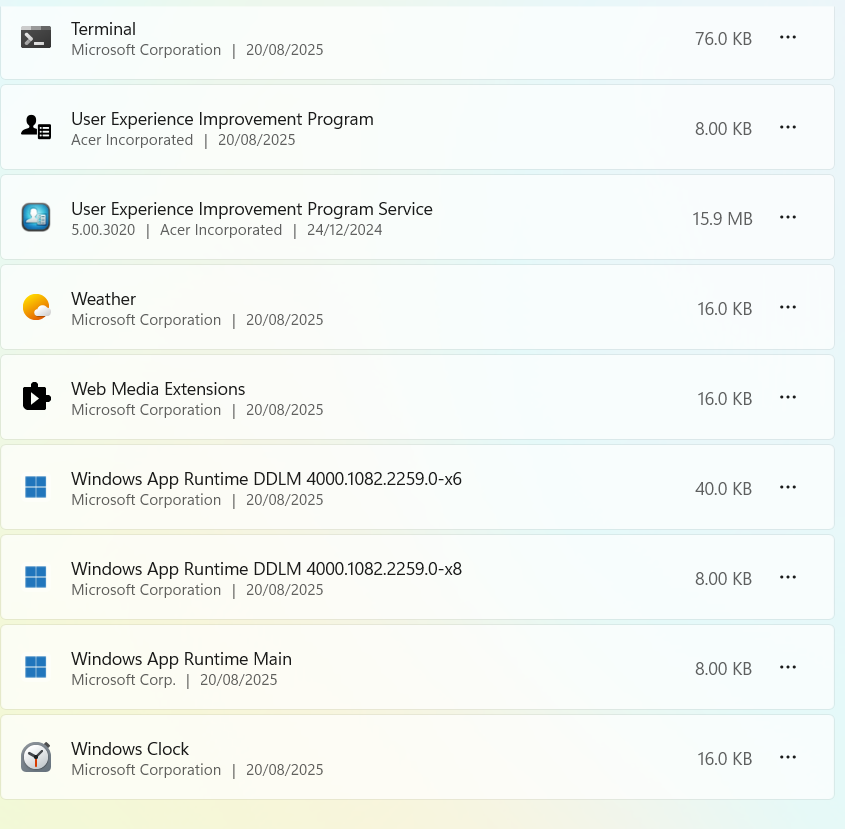Click "Acer Incorporated" beside version 5.00.3020
Image resolution: width=845 pixels, height=829 pixels.
(221, 230)
